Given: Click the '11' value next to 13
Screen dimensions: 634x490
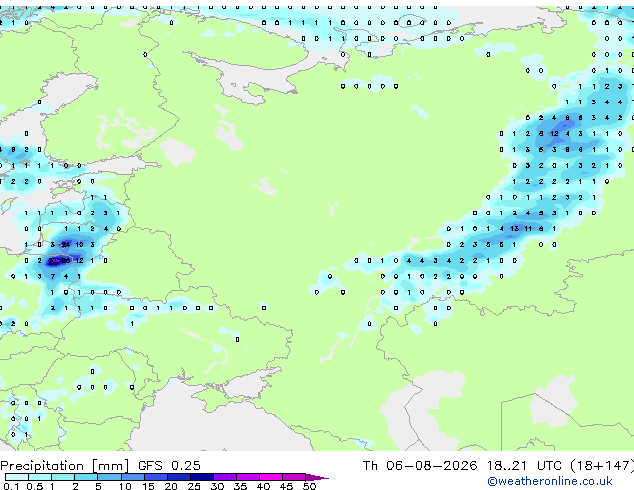Looking at the screenshot, I should (528, 229).
